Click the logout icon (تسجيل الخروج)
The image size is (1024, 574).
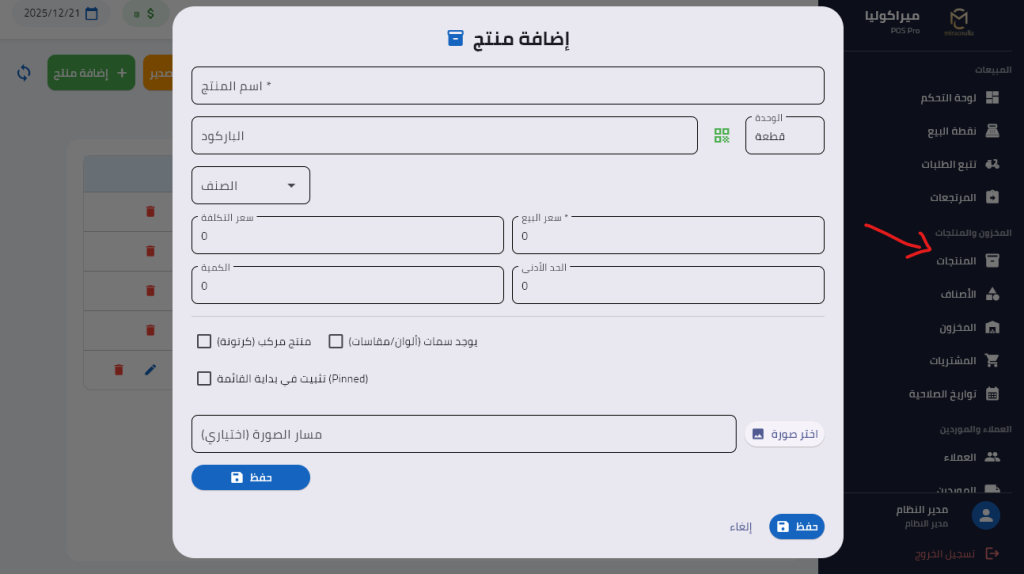click(x=992, y=553)
